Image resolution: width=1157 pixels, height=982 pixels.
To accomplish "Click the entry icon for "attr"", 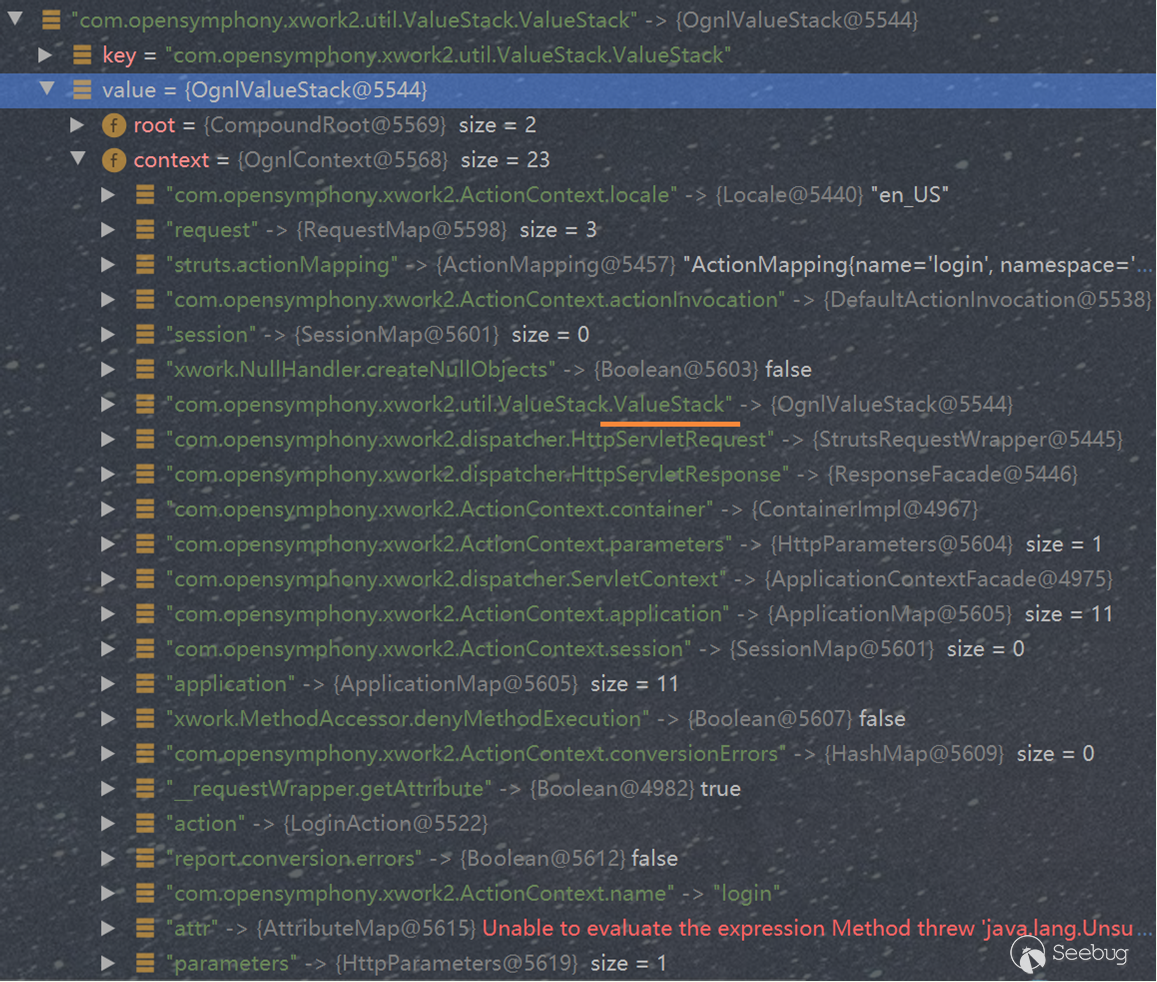I will (145, 928).
